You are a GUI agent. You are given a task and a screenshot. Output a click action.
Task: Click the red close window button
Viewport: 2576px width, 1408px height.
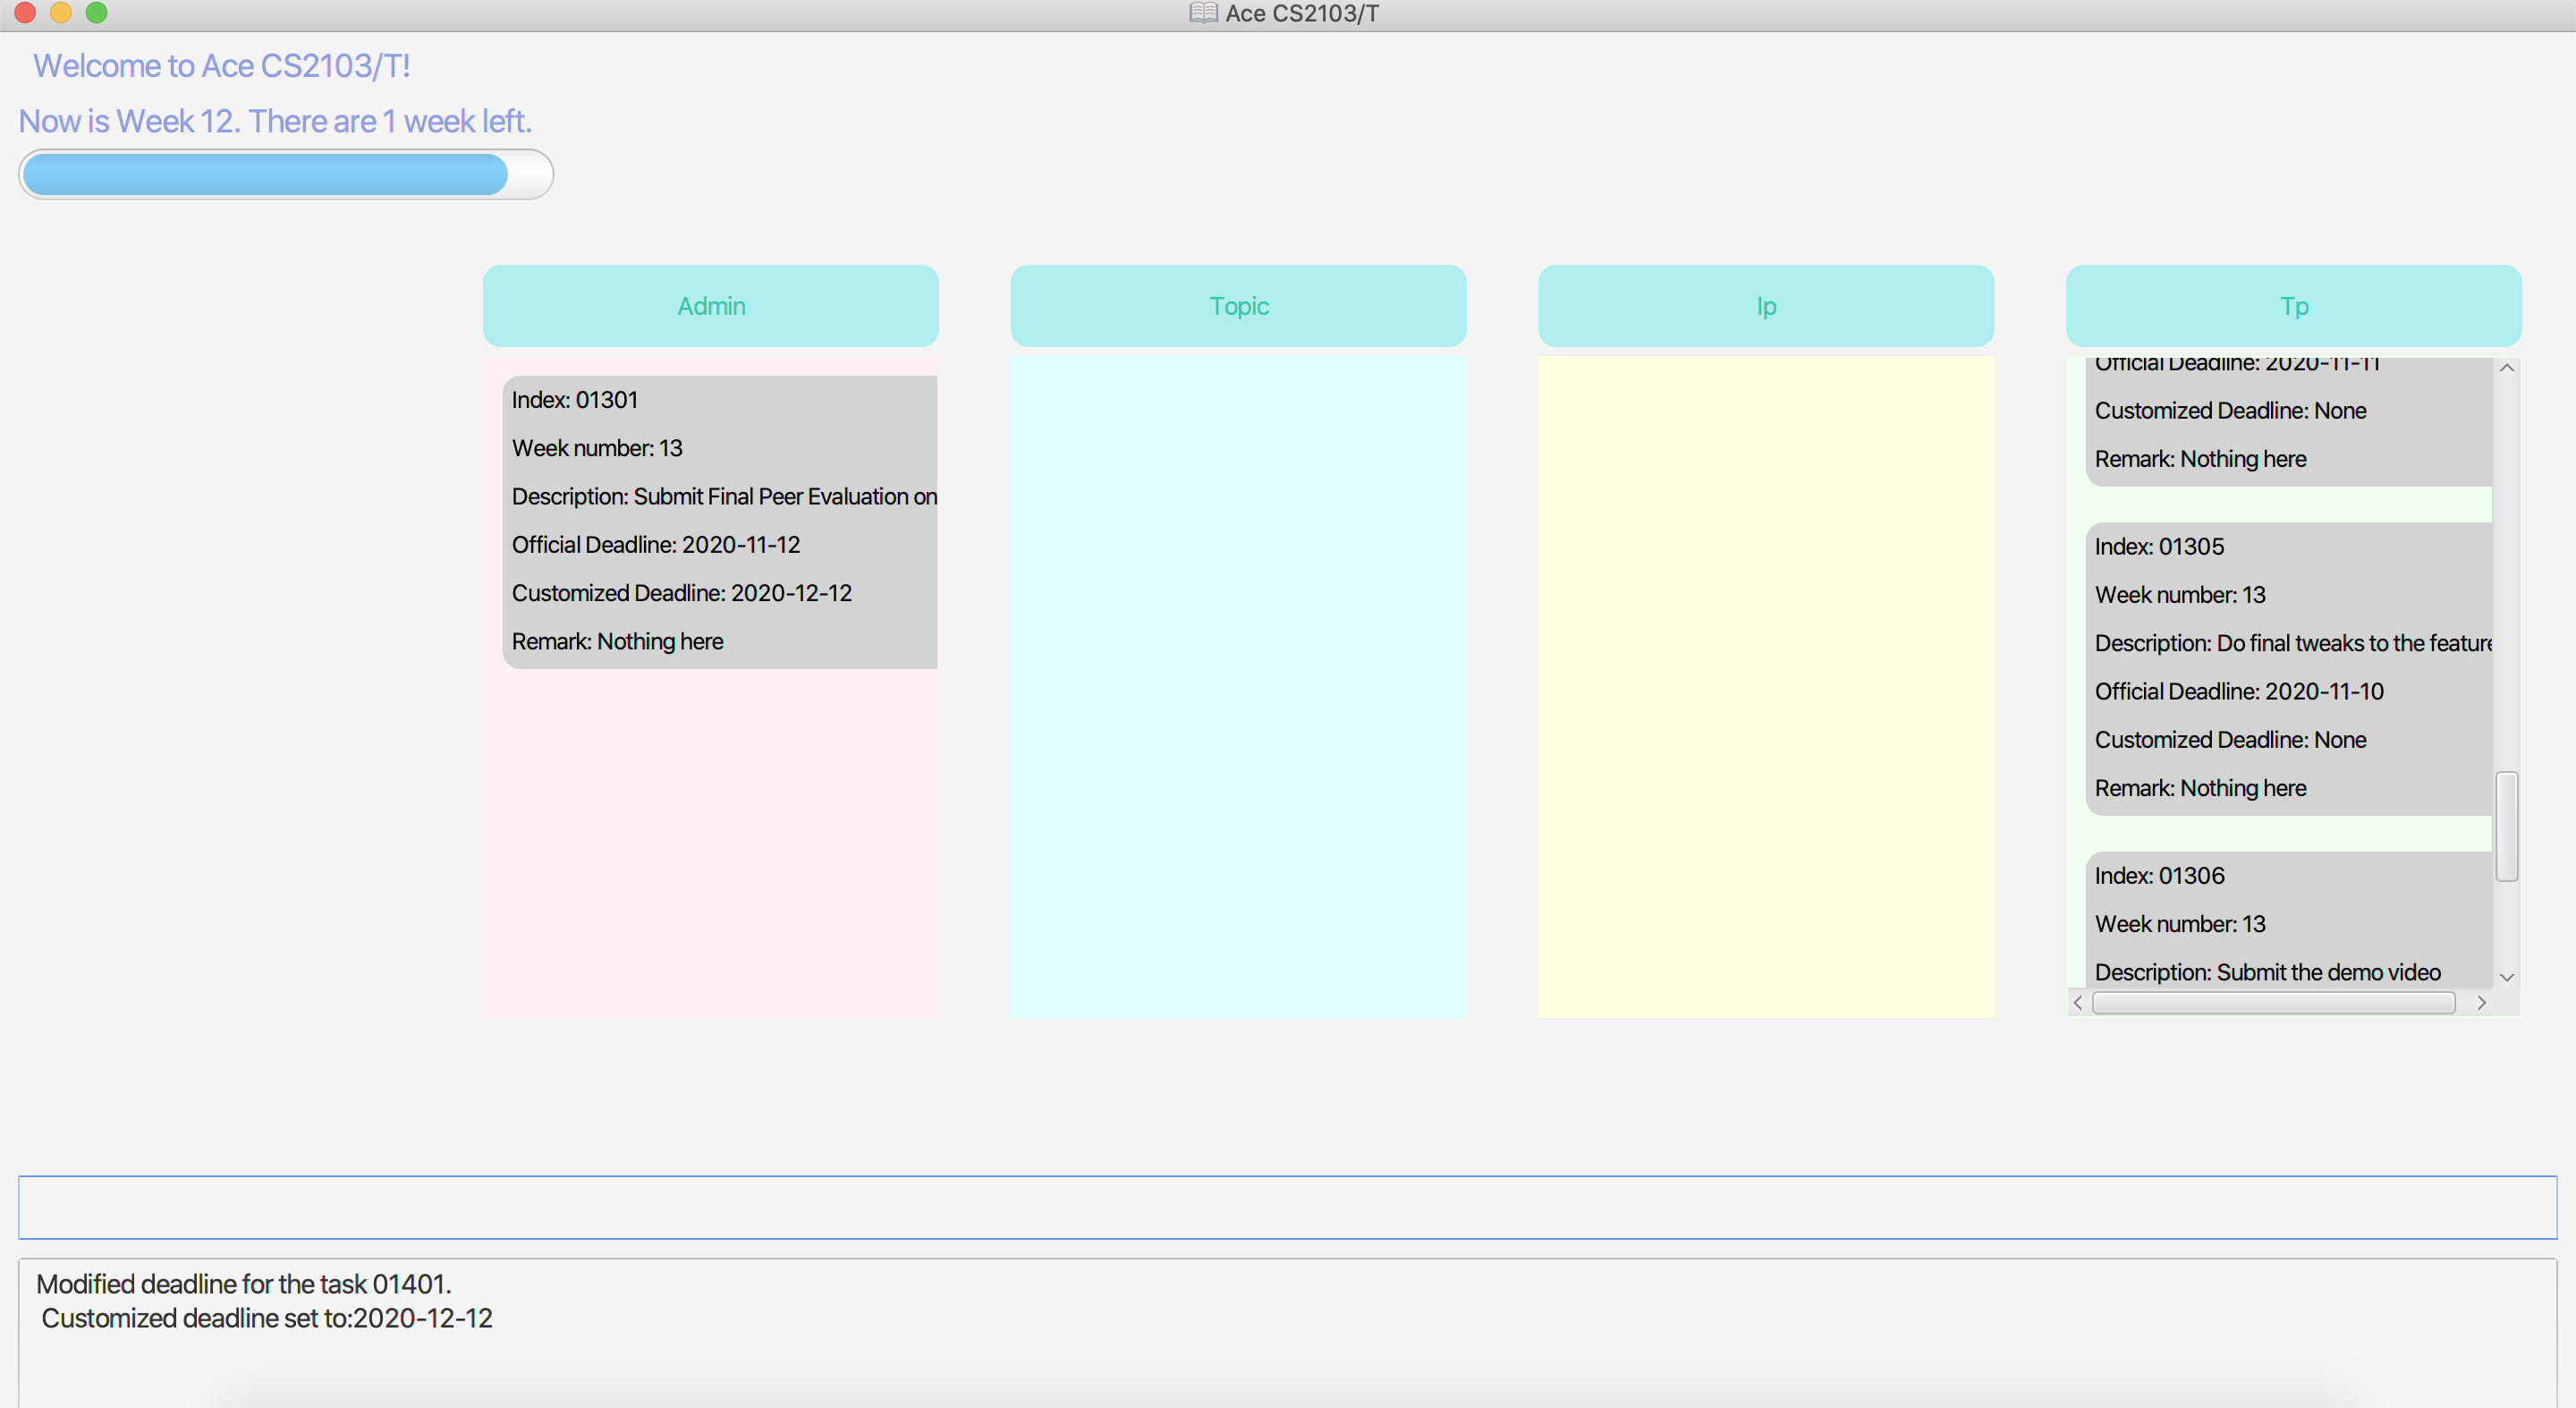point(25,12)
